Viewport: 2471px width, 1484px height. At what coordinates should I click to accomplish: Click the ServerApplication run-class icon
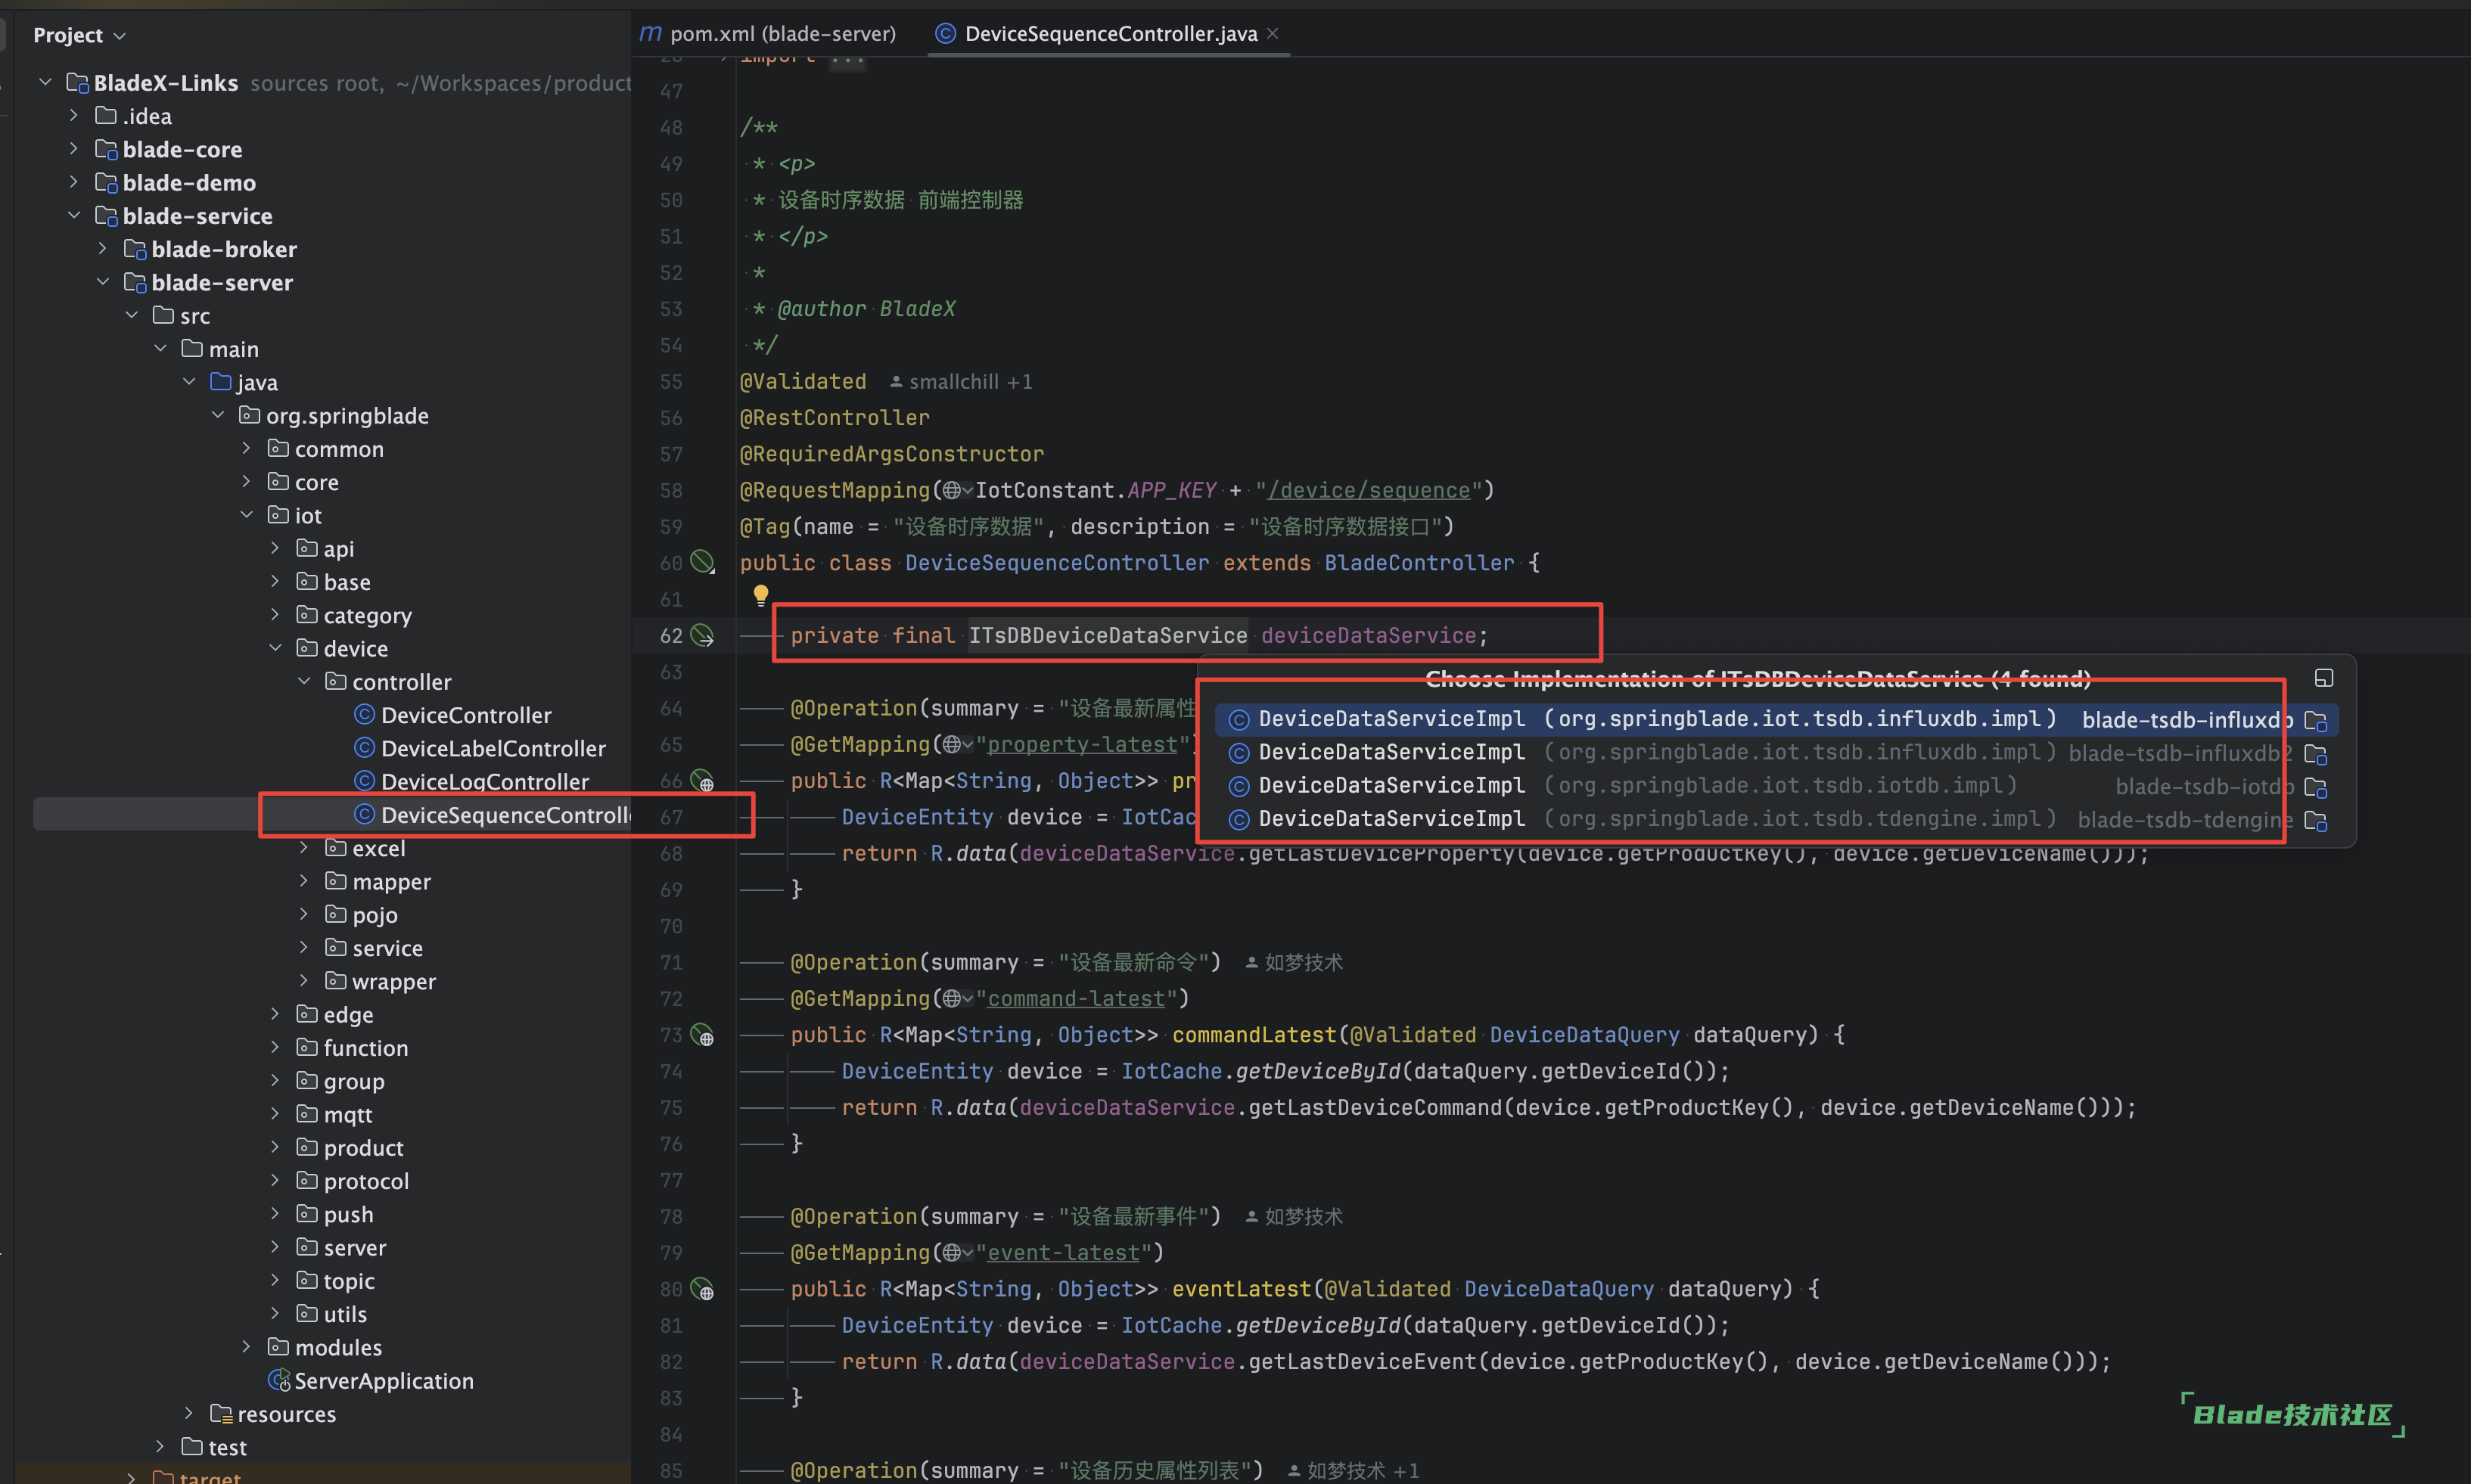(279, 1380)
